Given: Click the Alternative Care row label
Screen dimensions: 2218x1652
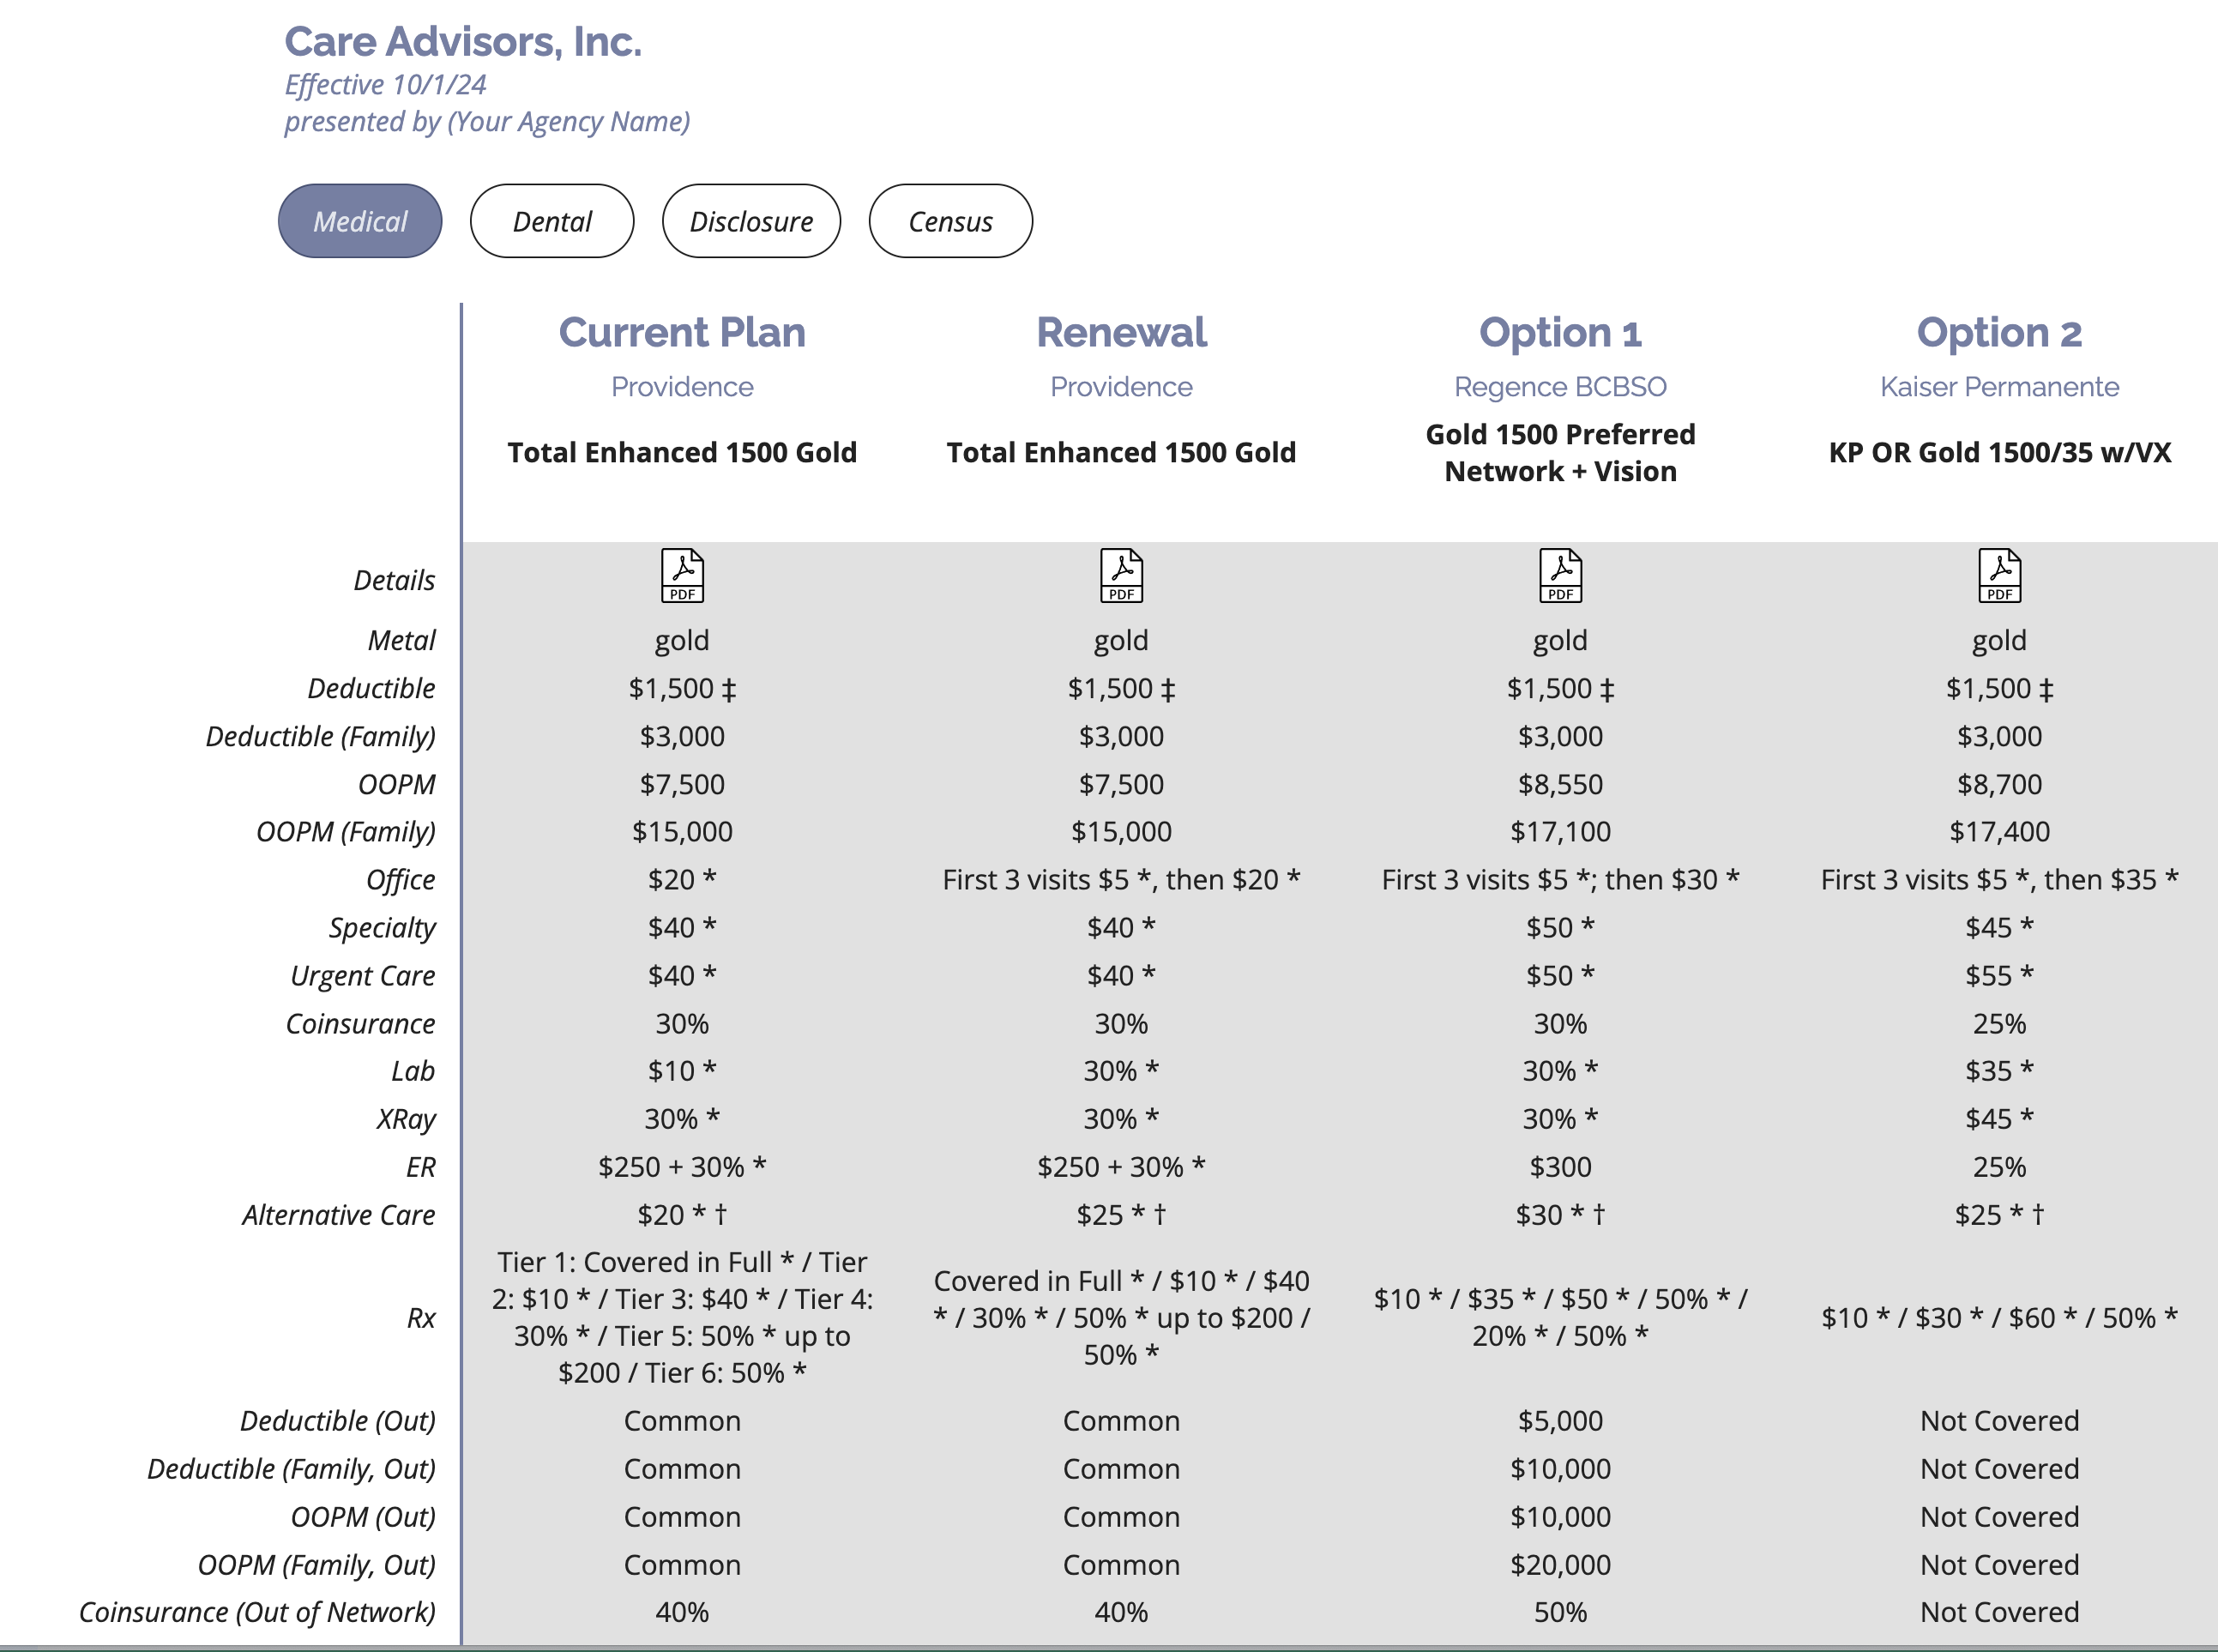Looking at the screenshot, I should click(x=338, y=1215).
